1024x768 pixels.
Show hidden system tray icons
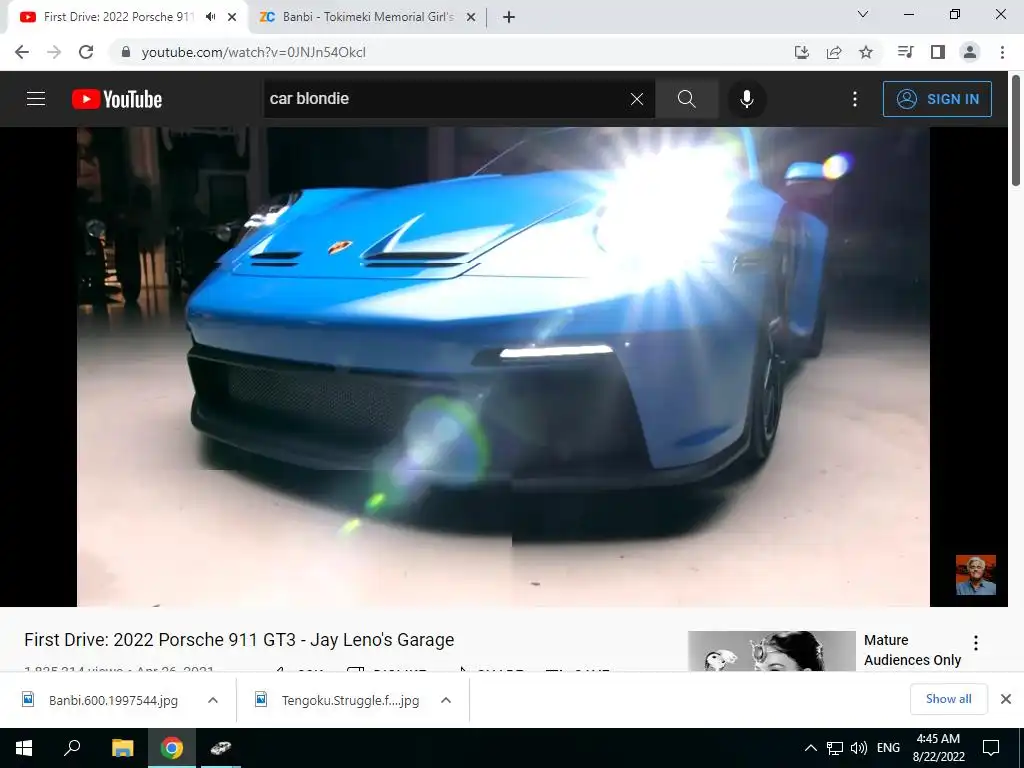810,748
